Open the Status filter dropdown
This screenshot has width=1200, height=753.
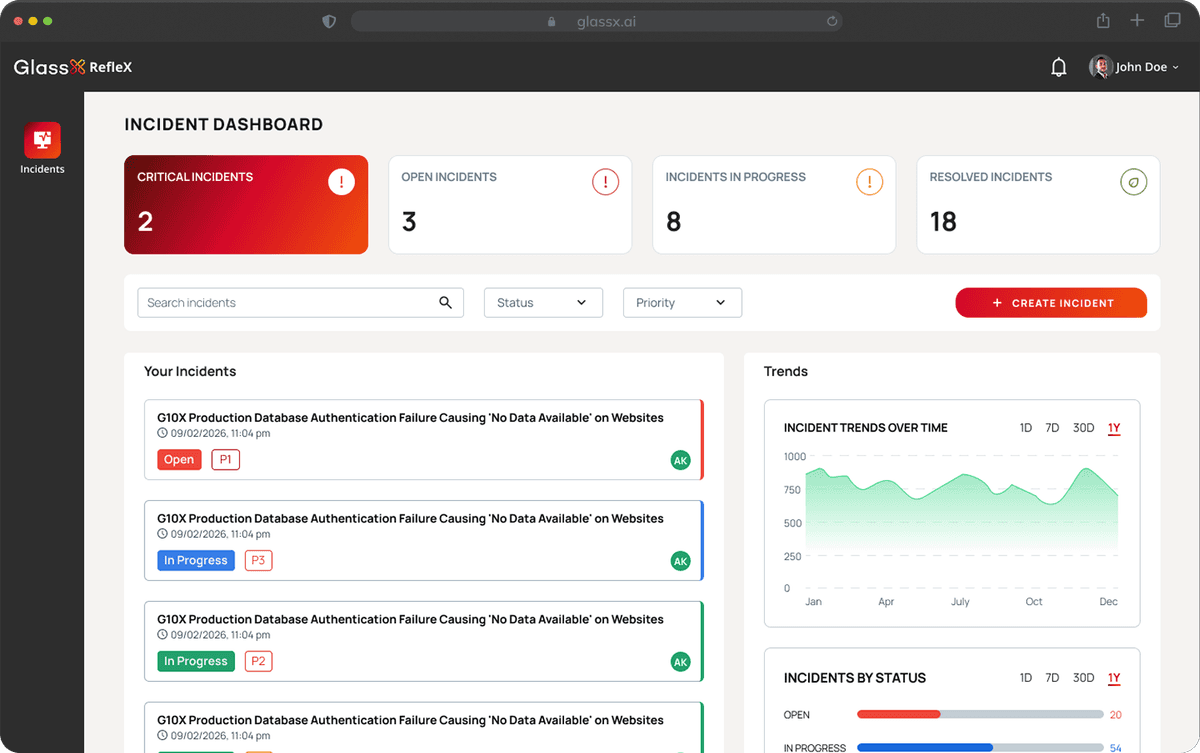[x=543, y=302]
